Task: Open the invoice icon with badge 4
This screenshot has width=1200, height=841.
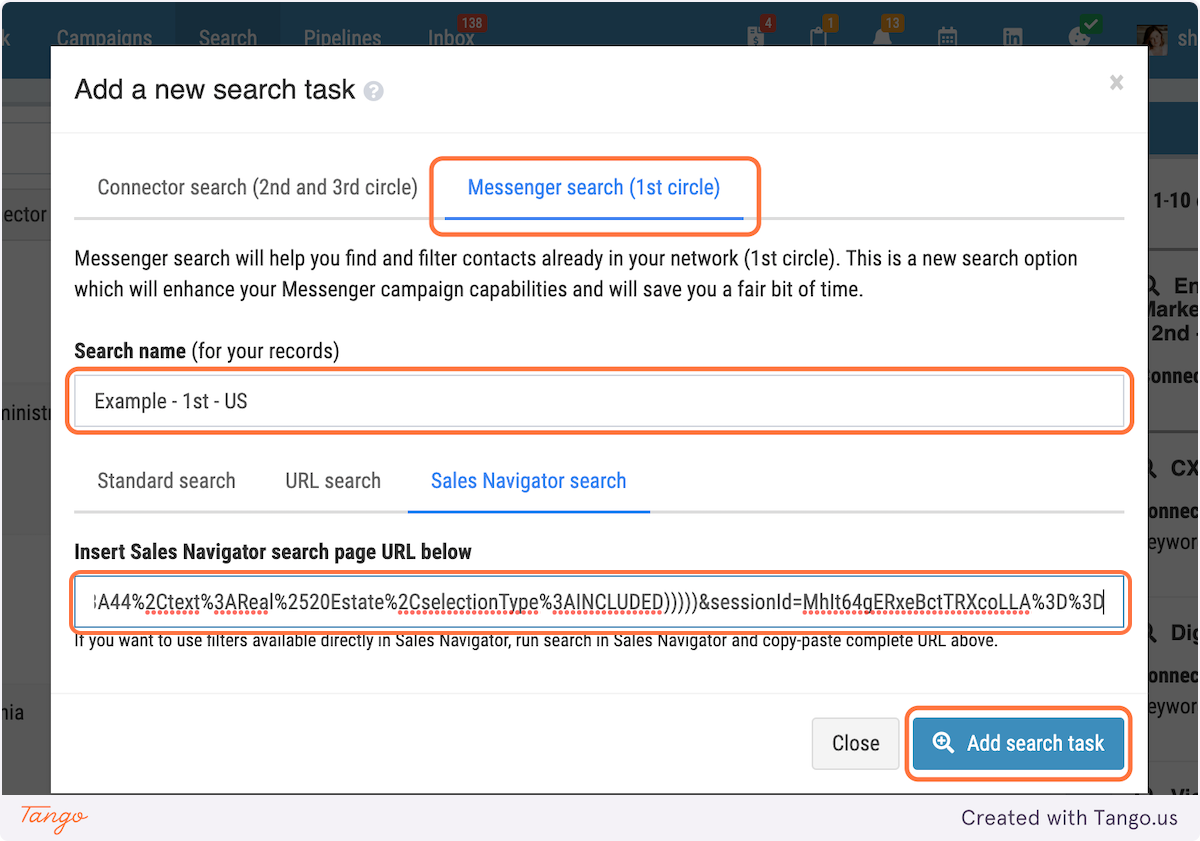Action: pyautogui.click(x=757, y=36)
